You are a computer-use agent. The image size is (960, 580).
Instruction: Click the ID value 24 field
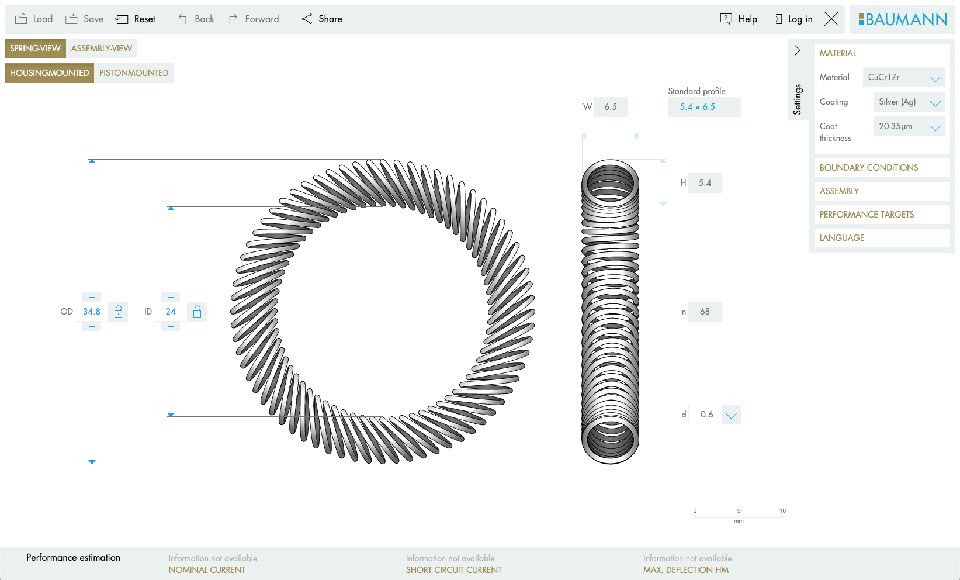tap(171, 312)
